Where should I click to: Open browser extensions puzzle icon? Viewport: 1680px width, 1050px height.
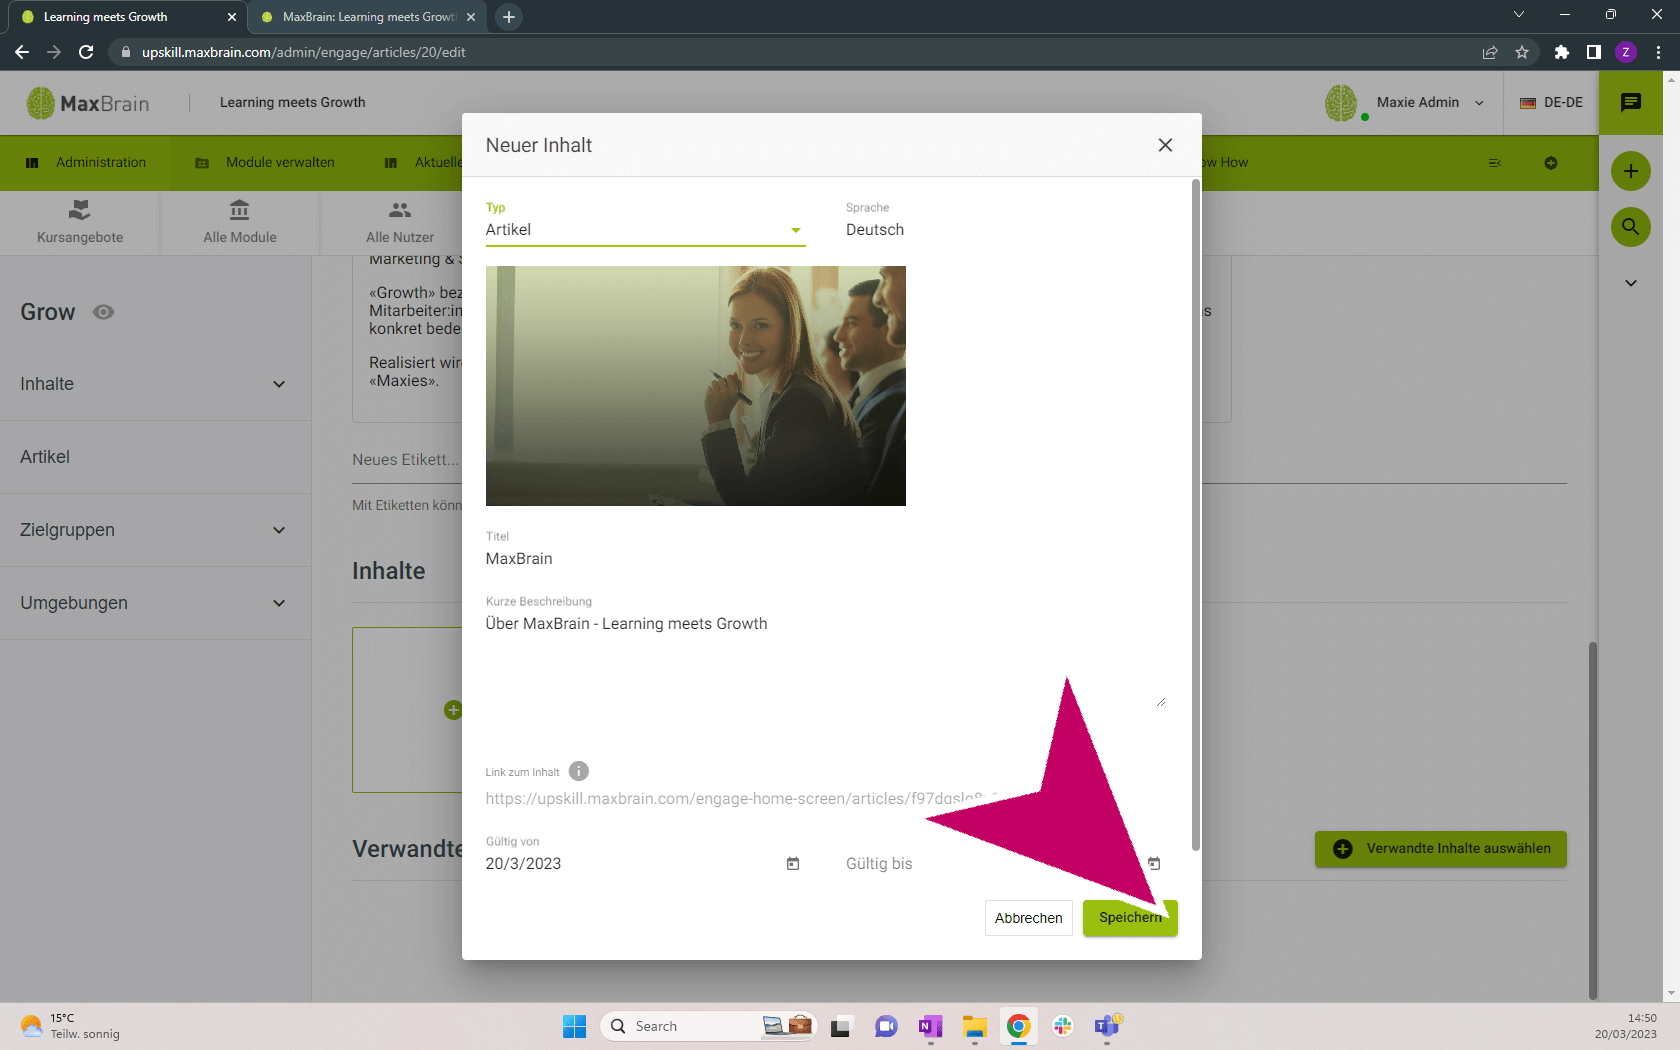1562,52
